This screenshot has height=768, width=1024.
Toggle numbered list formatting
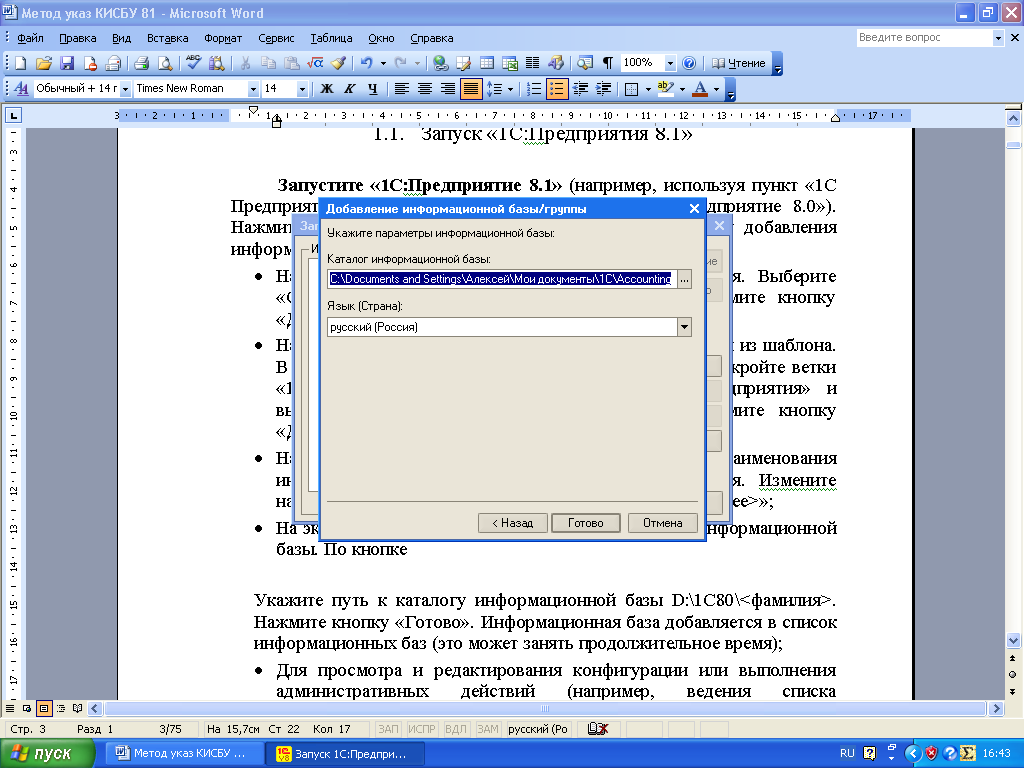click(x=534, y=88)
